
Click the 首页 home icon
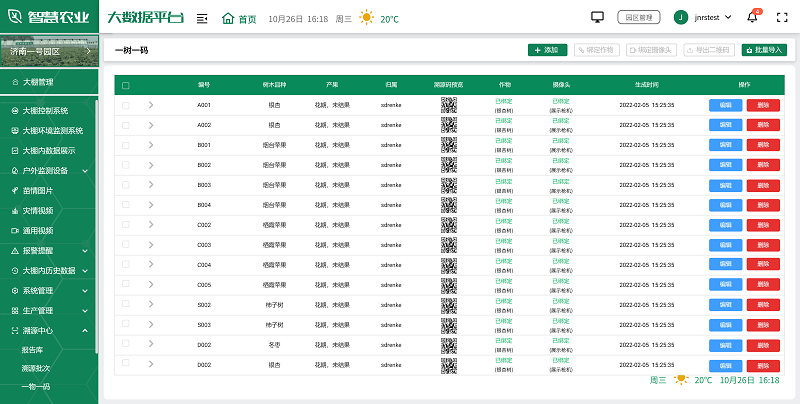click(228, 18)
